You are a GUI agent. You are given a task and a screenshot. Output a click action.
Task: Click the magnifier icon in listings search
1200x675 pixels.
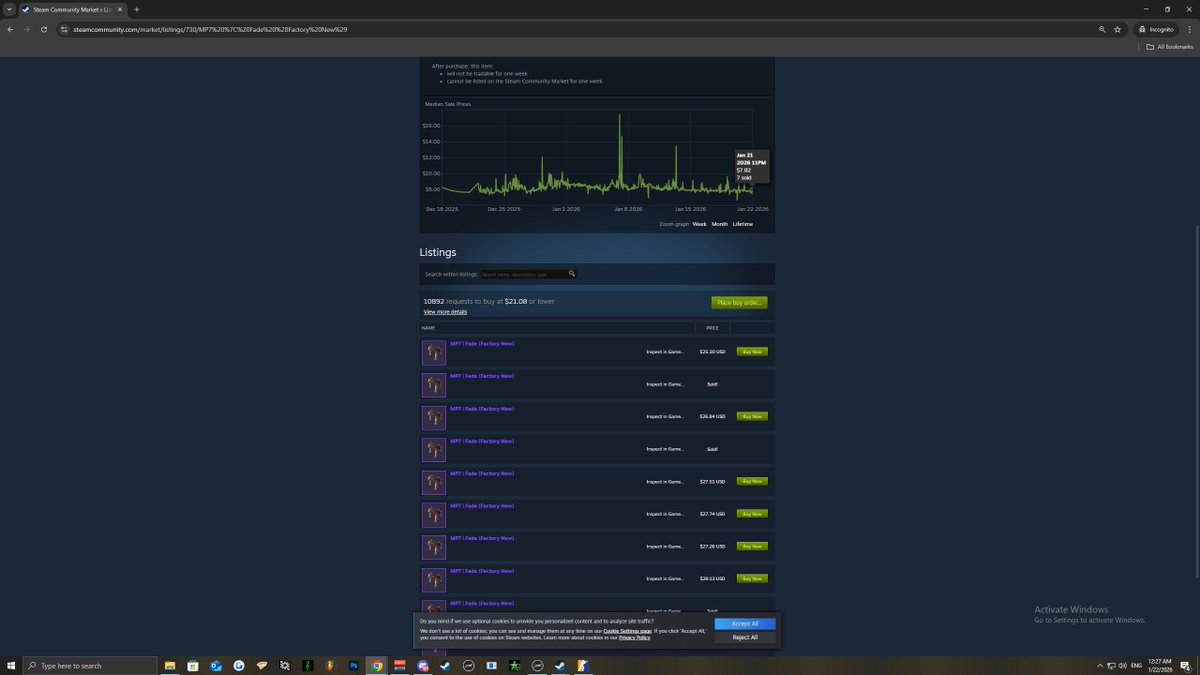pos(572,273)
